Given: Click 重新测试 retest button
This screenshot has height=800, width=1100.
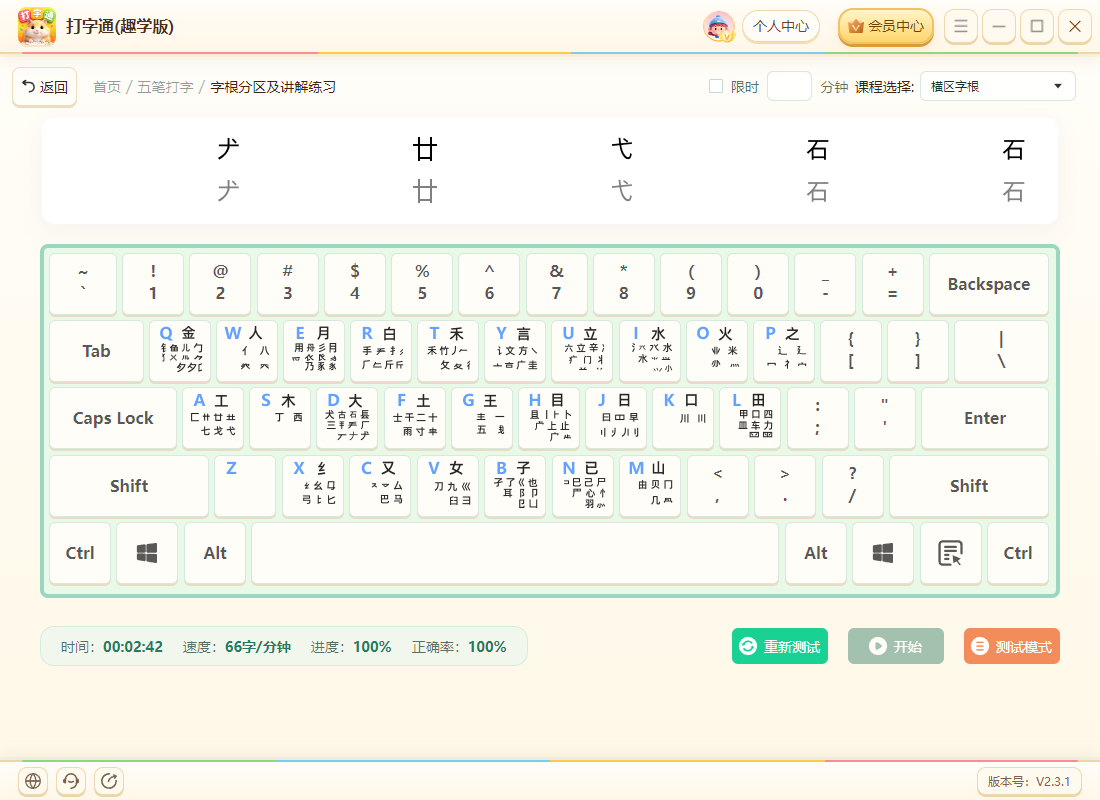Looking at the screenshot, I should 780,646.
